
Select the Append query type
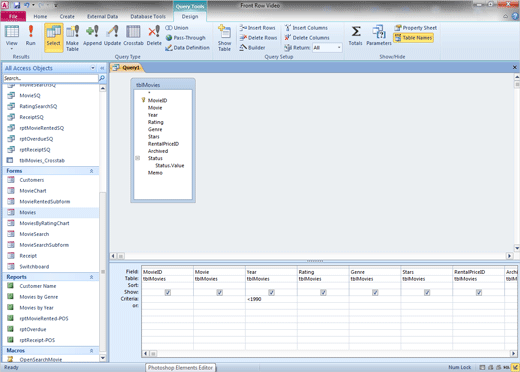point(92,35)
